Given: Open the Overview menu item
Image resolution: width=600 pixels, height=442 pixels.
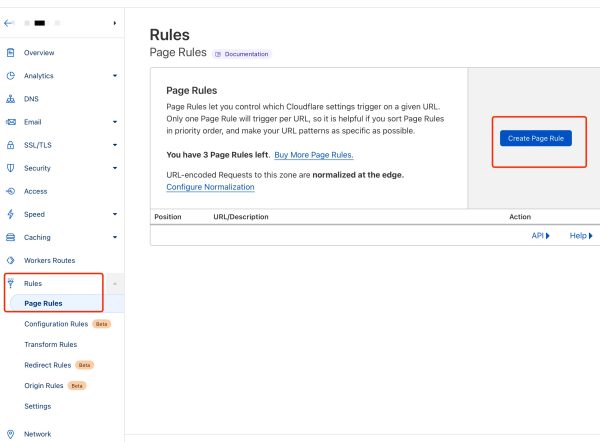Looking at the screenshot, I should [x=39, y=52].
